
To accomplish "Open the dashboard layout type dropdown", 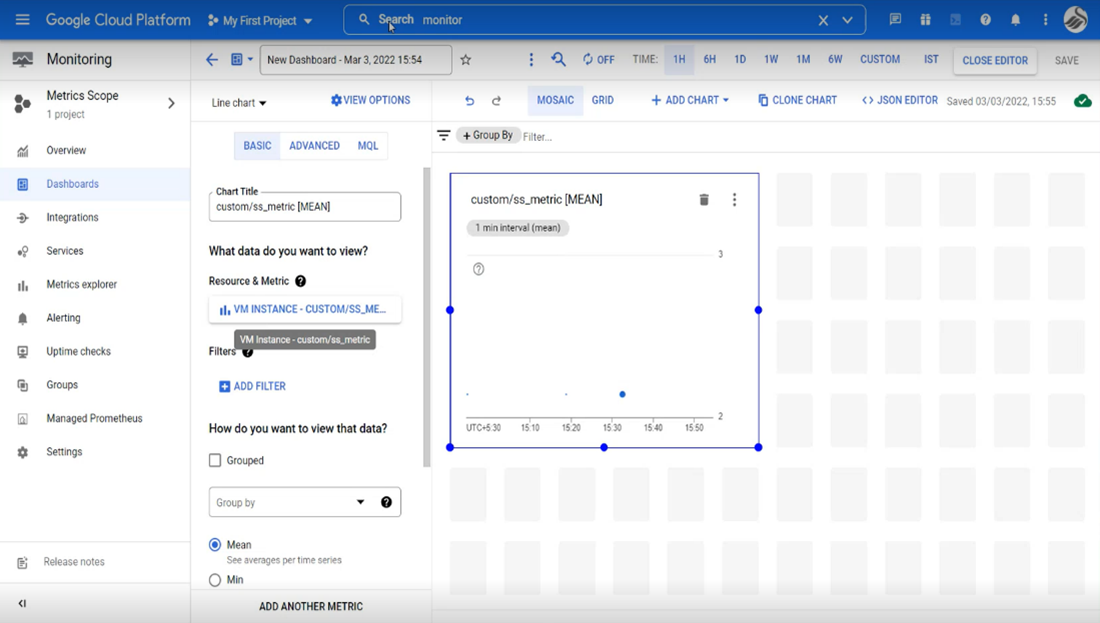I will click(x=242, y=60).
